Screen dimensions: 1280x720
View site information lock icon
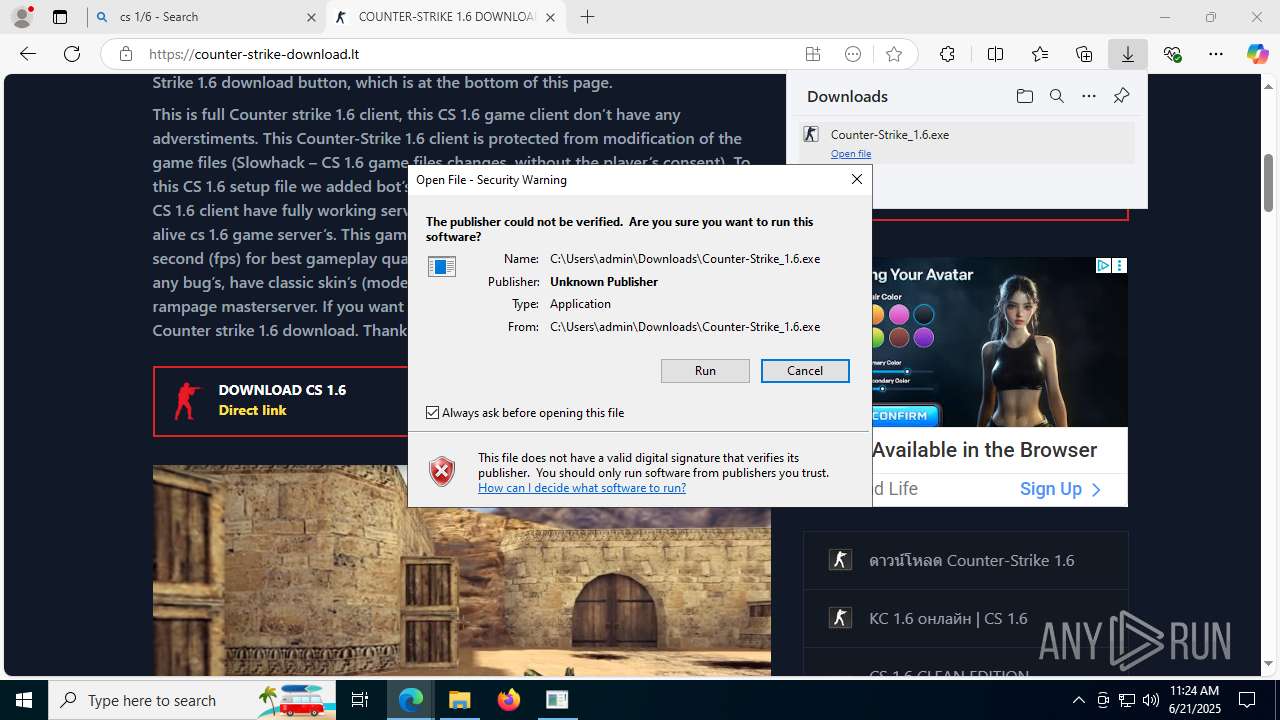click(x=125, y=54)
